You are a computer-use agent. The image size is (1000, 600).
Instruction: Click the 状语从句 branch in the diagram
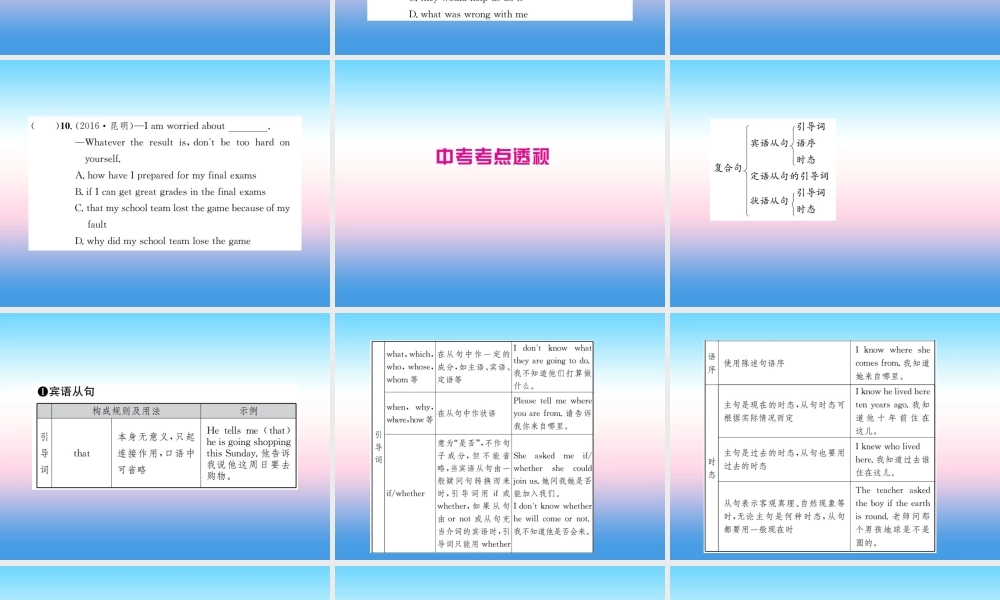coord(769,200)
